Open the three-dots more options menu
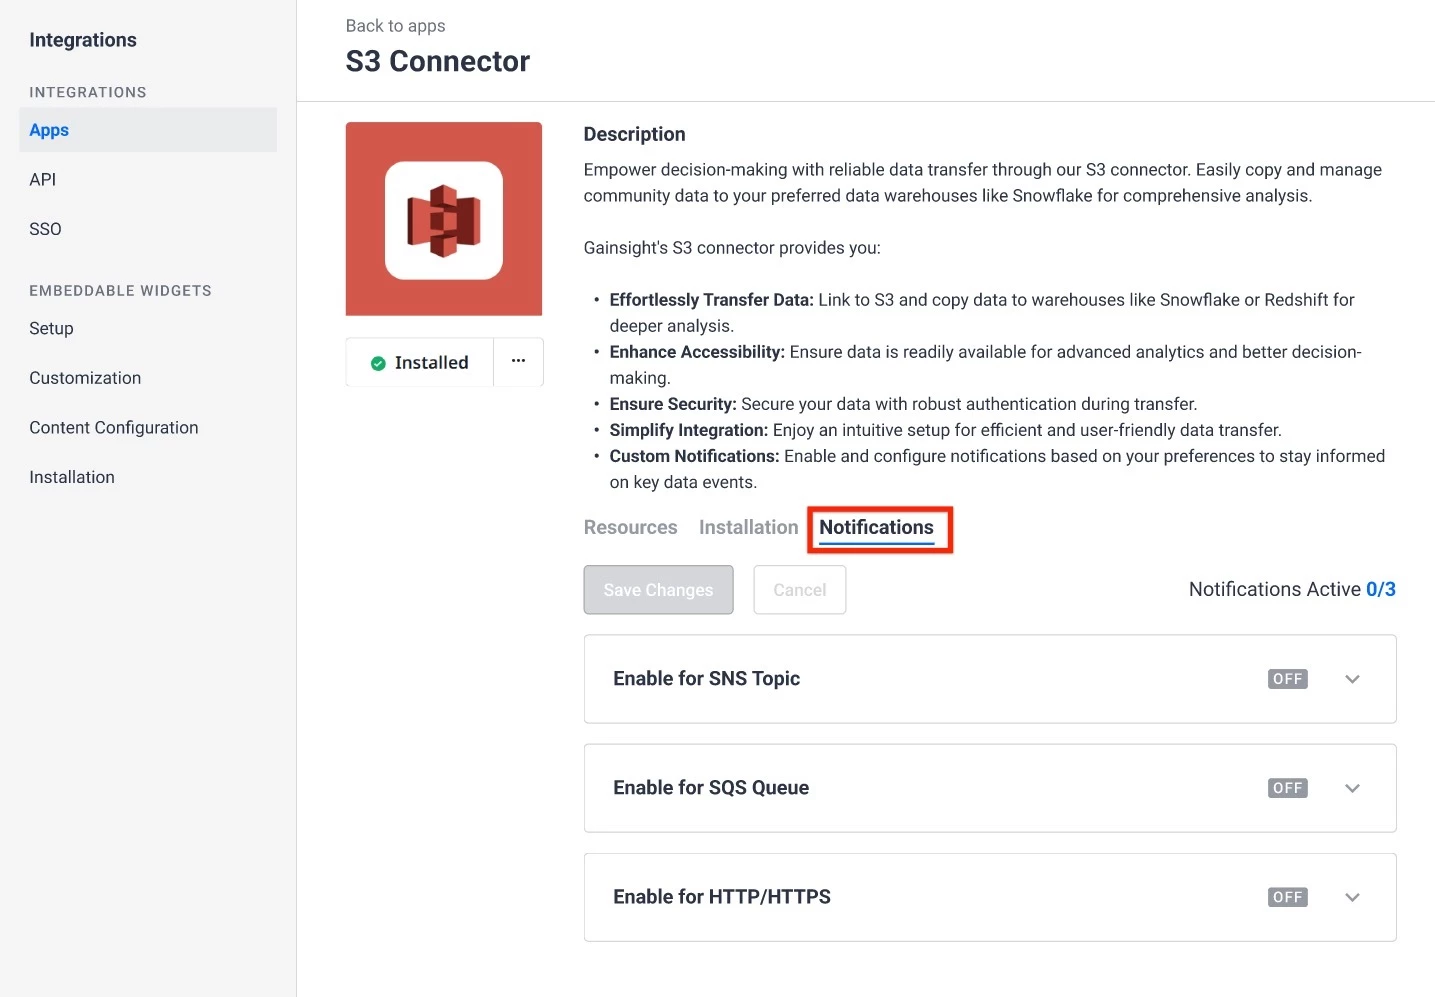Image resolution: width=1435 pixels, height=997 pixels. (518, 361)
